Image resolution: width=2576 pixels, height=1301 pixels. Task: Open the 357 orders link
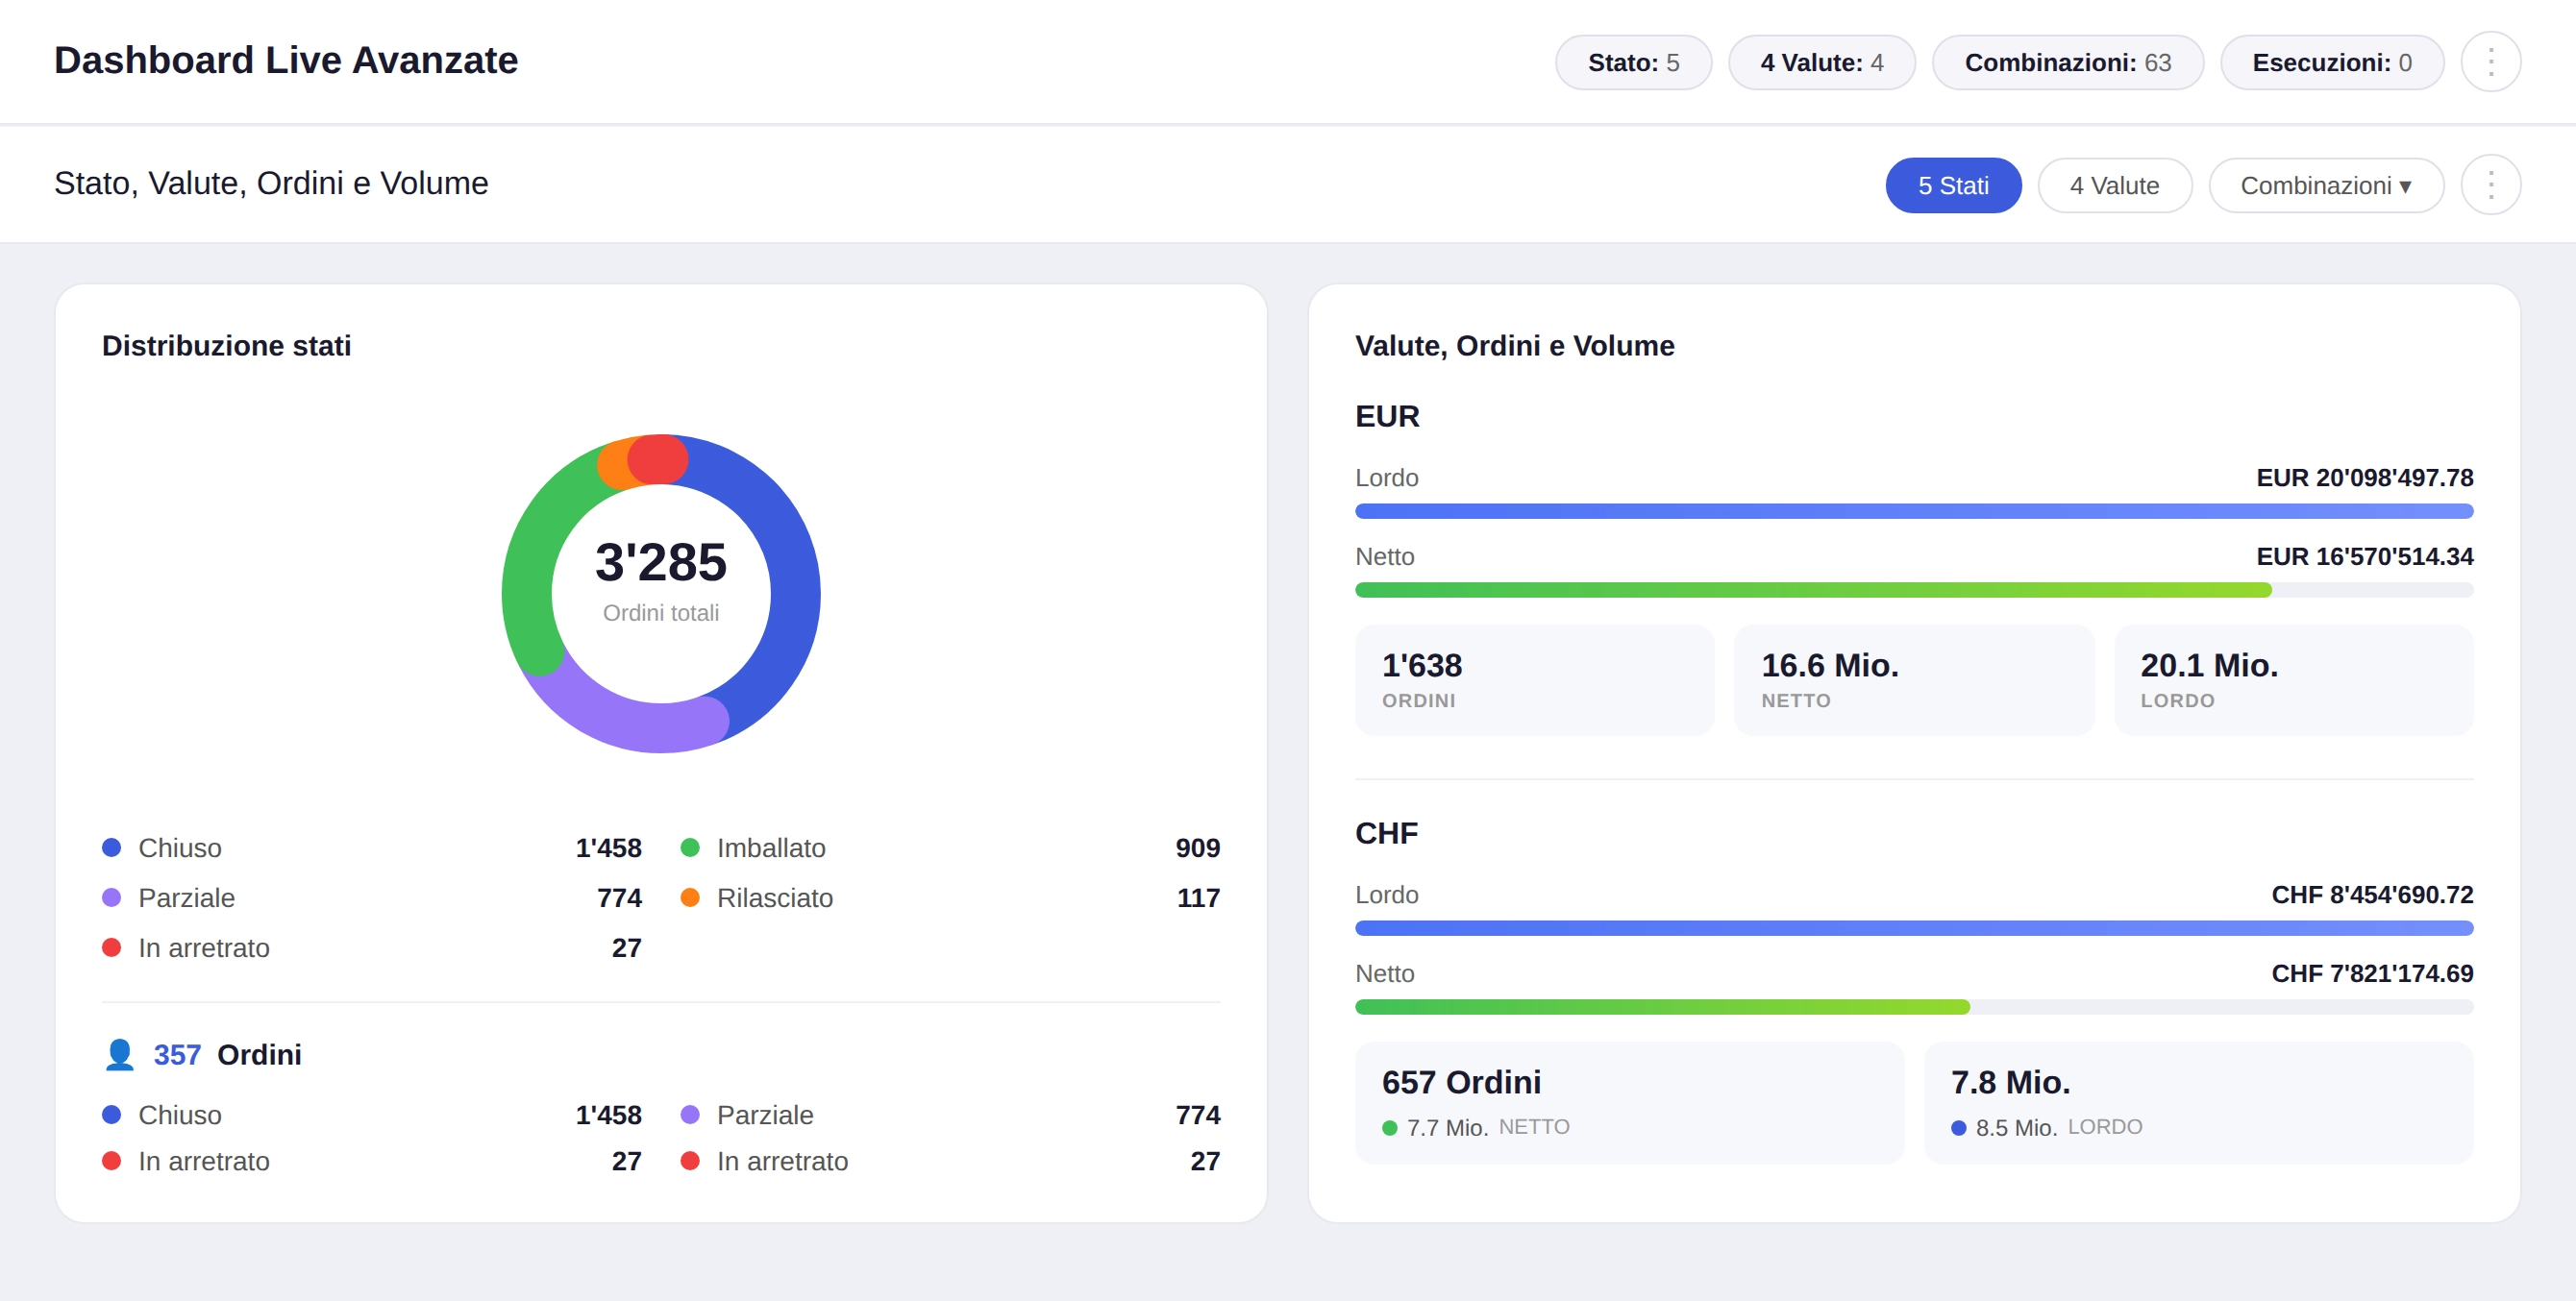click(177, 1053)
